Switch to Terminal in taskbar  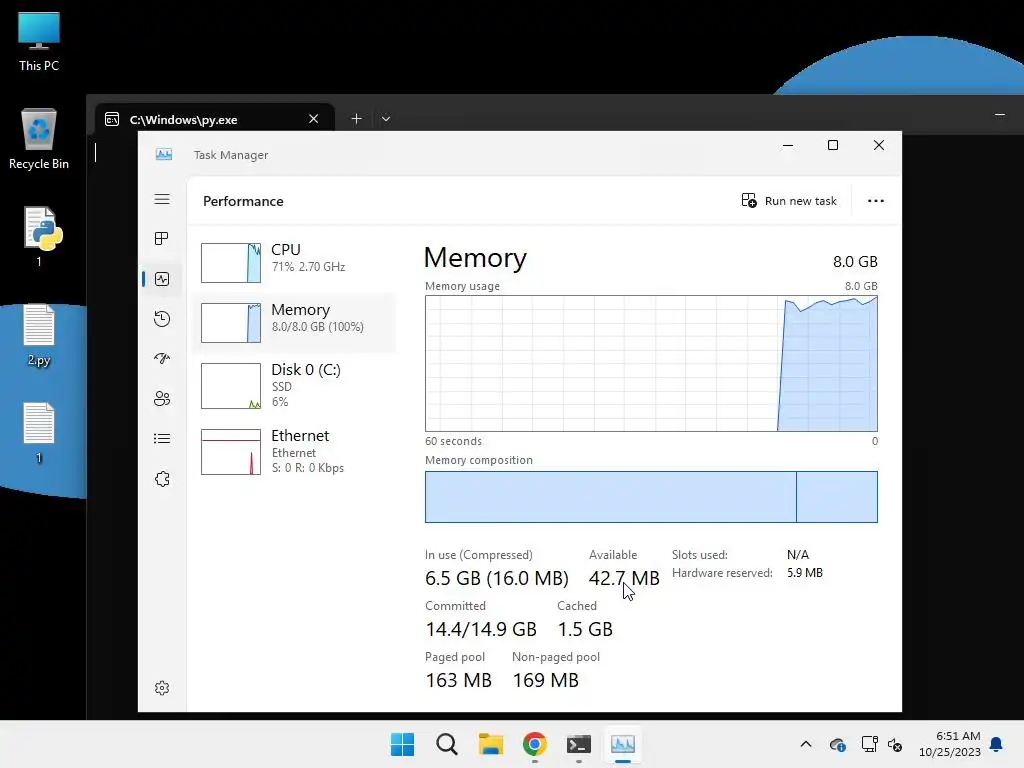[x=579, y=744]
